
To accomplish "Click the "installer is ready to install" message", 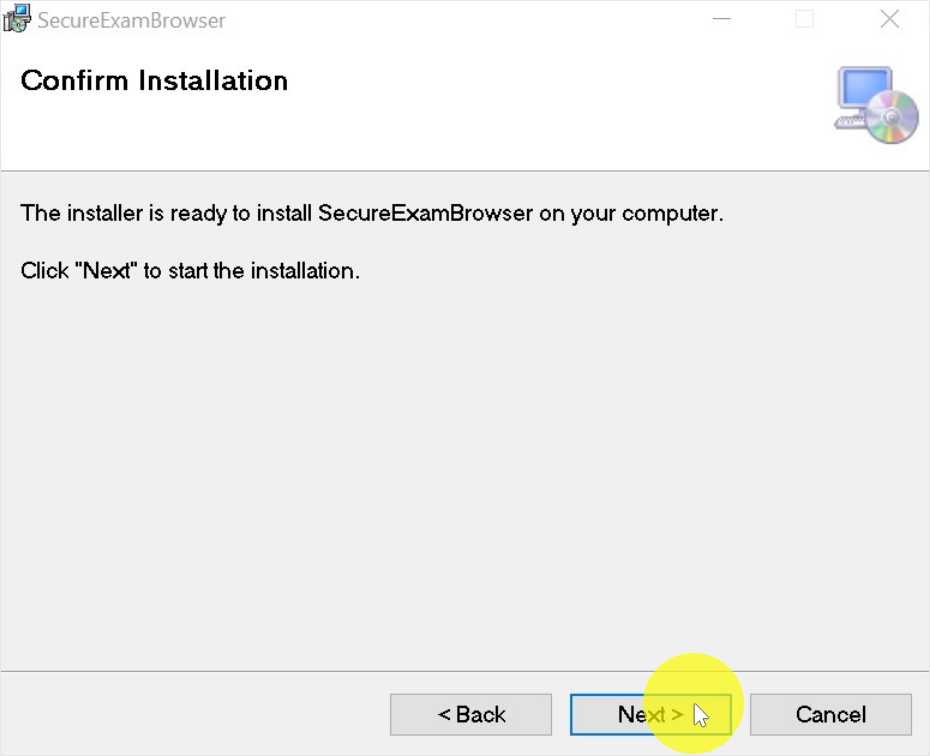I will pos(371,213).
